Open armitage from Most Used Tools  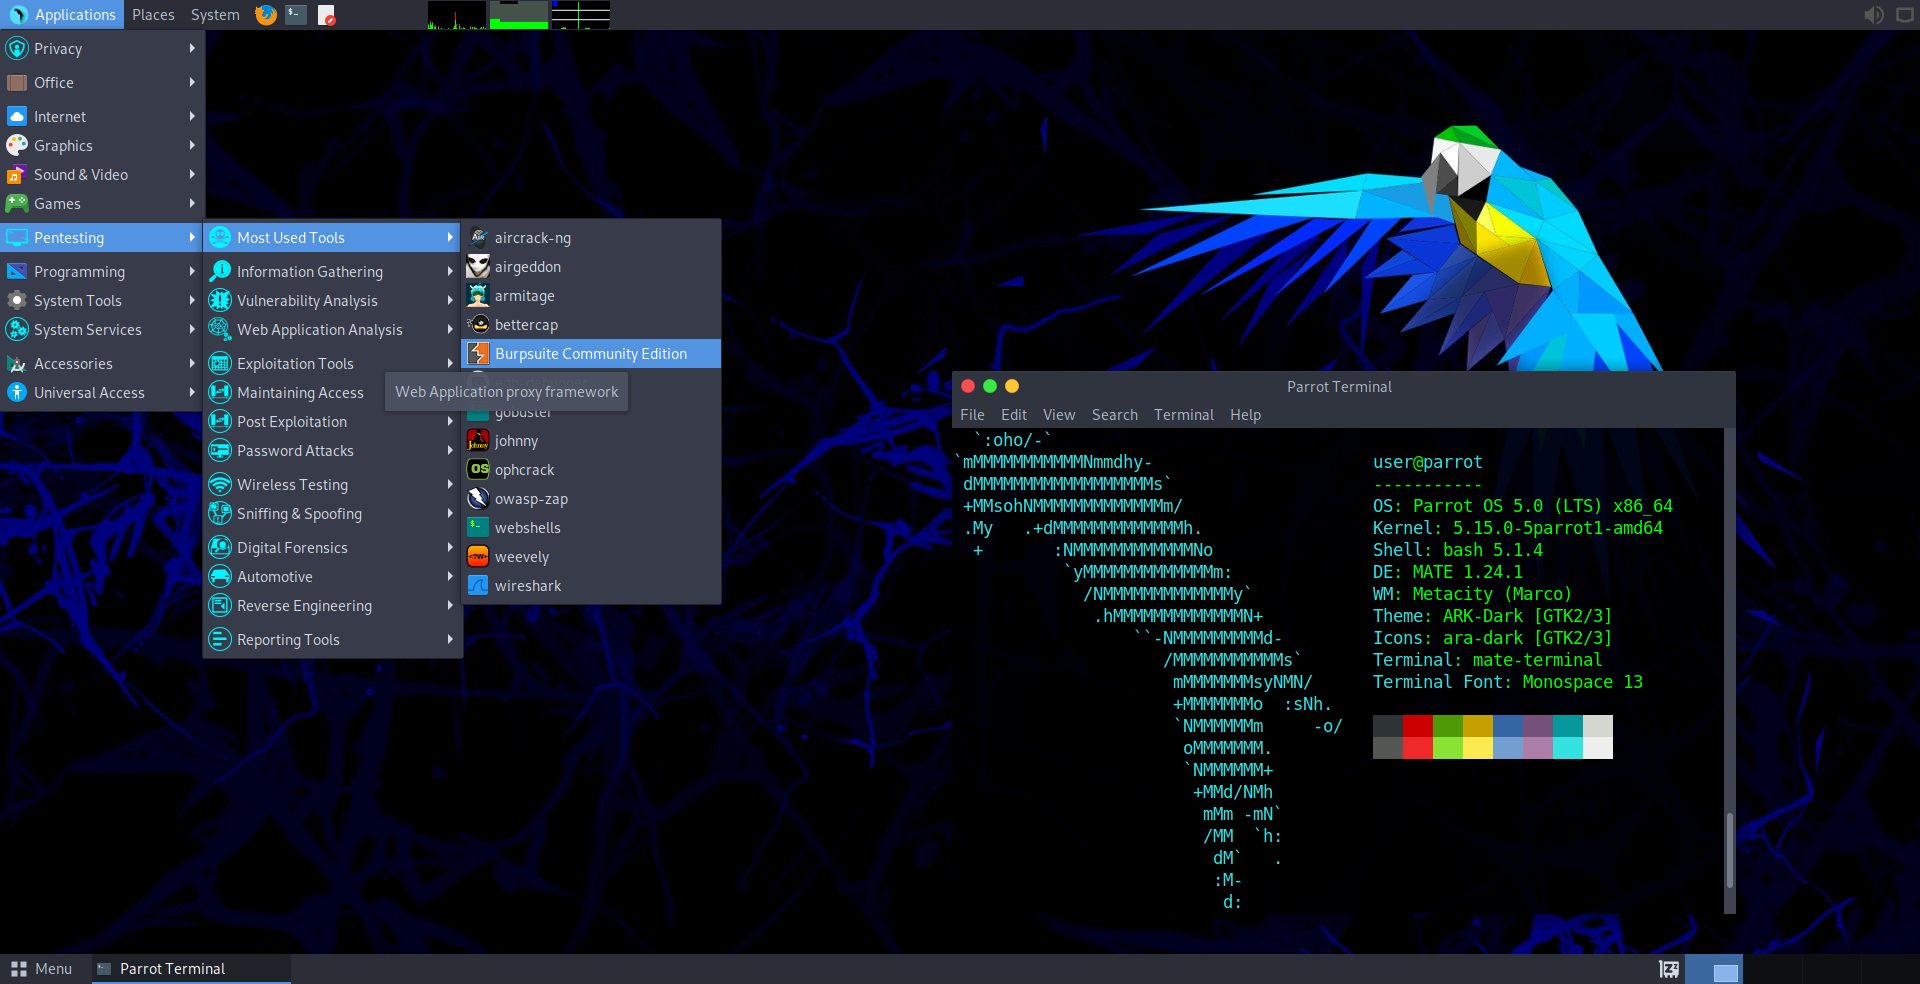(x=523, y=295)
